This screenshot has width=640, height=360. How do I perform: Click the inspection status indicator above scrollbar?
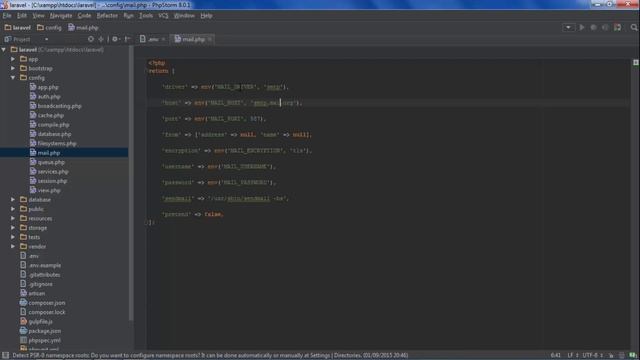(x=636, y=62)
